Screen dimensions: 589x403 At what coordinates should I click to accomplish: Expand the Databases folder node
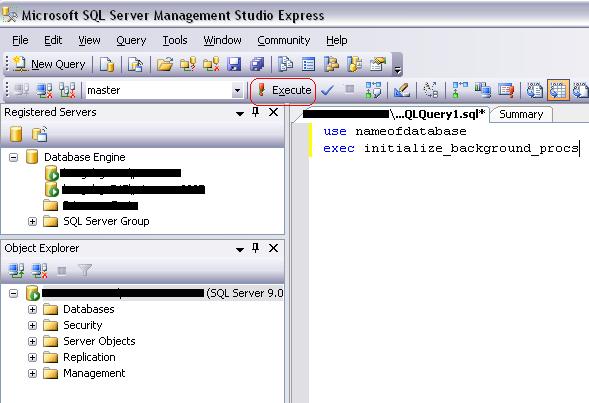pyautogui.click(x=33, y=309)
